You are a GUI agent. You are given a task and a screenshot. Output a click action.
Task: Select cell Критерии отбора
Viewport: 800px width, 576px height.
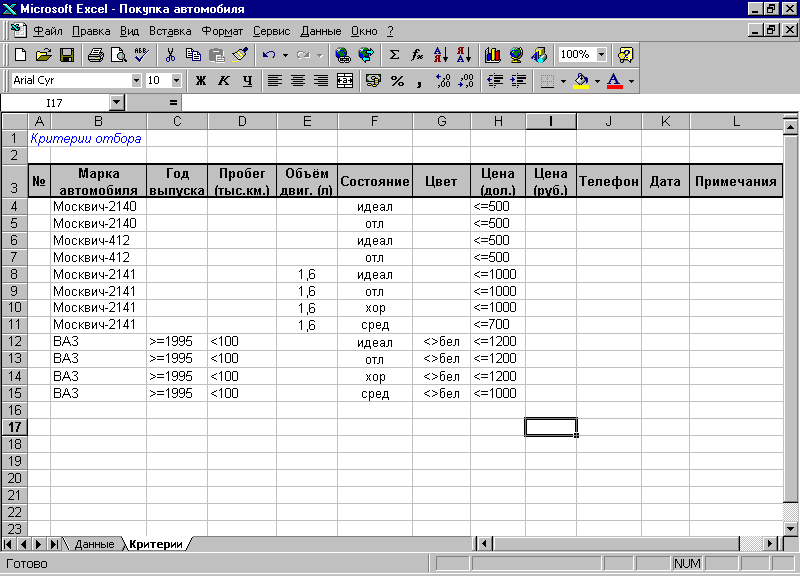click(86, 138)
